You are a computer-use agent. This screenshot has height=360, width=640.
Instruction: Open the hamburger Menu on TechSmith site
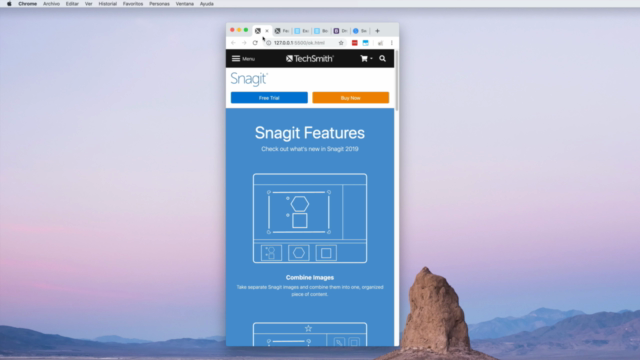[x=243, y=59]
